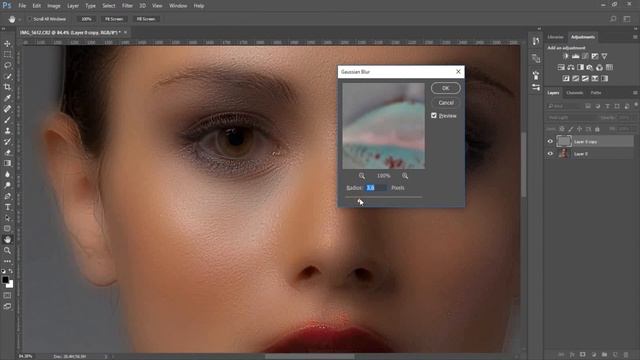Select the Gradient tool
Viewport: 640px width, 360px height.
pos(7,163)
